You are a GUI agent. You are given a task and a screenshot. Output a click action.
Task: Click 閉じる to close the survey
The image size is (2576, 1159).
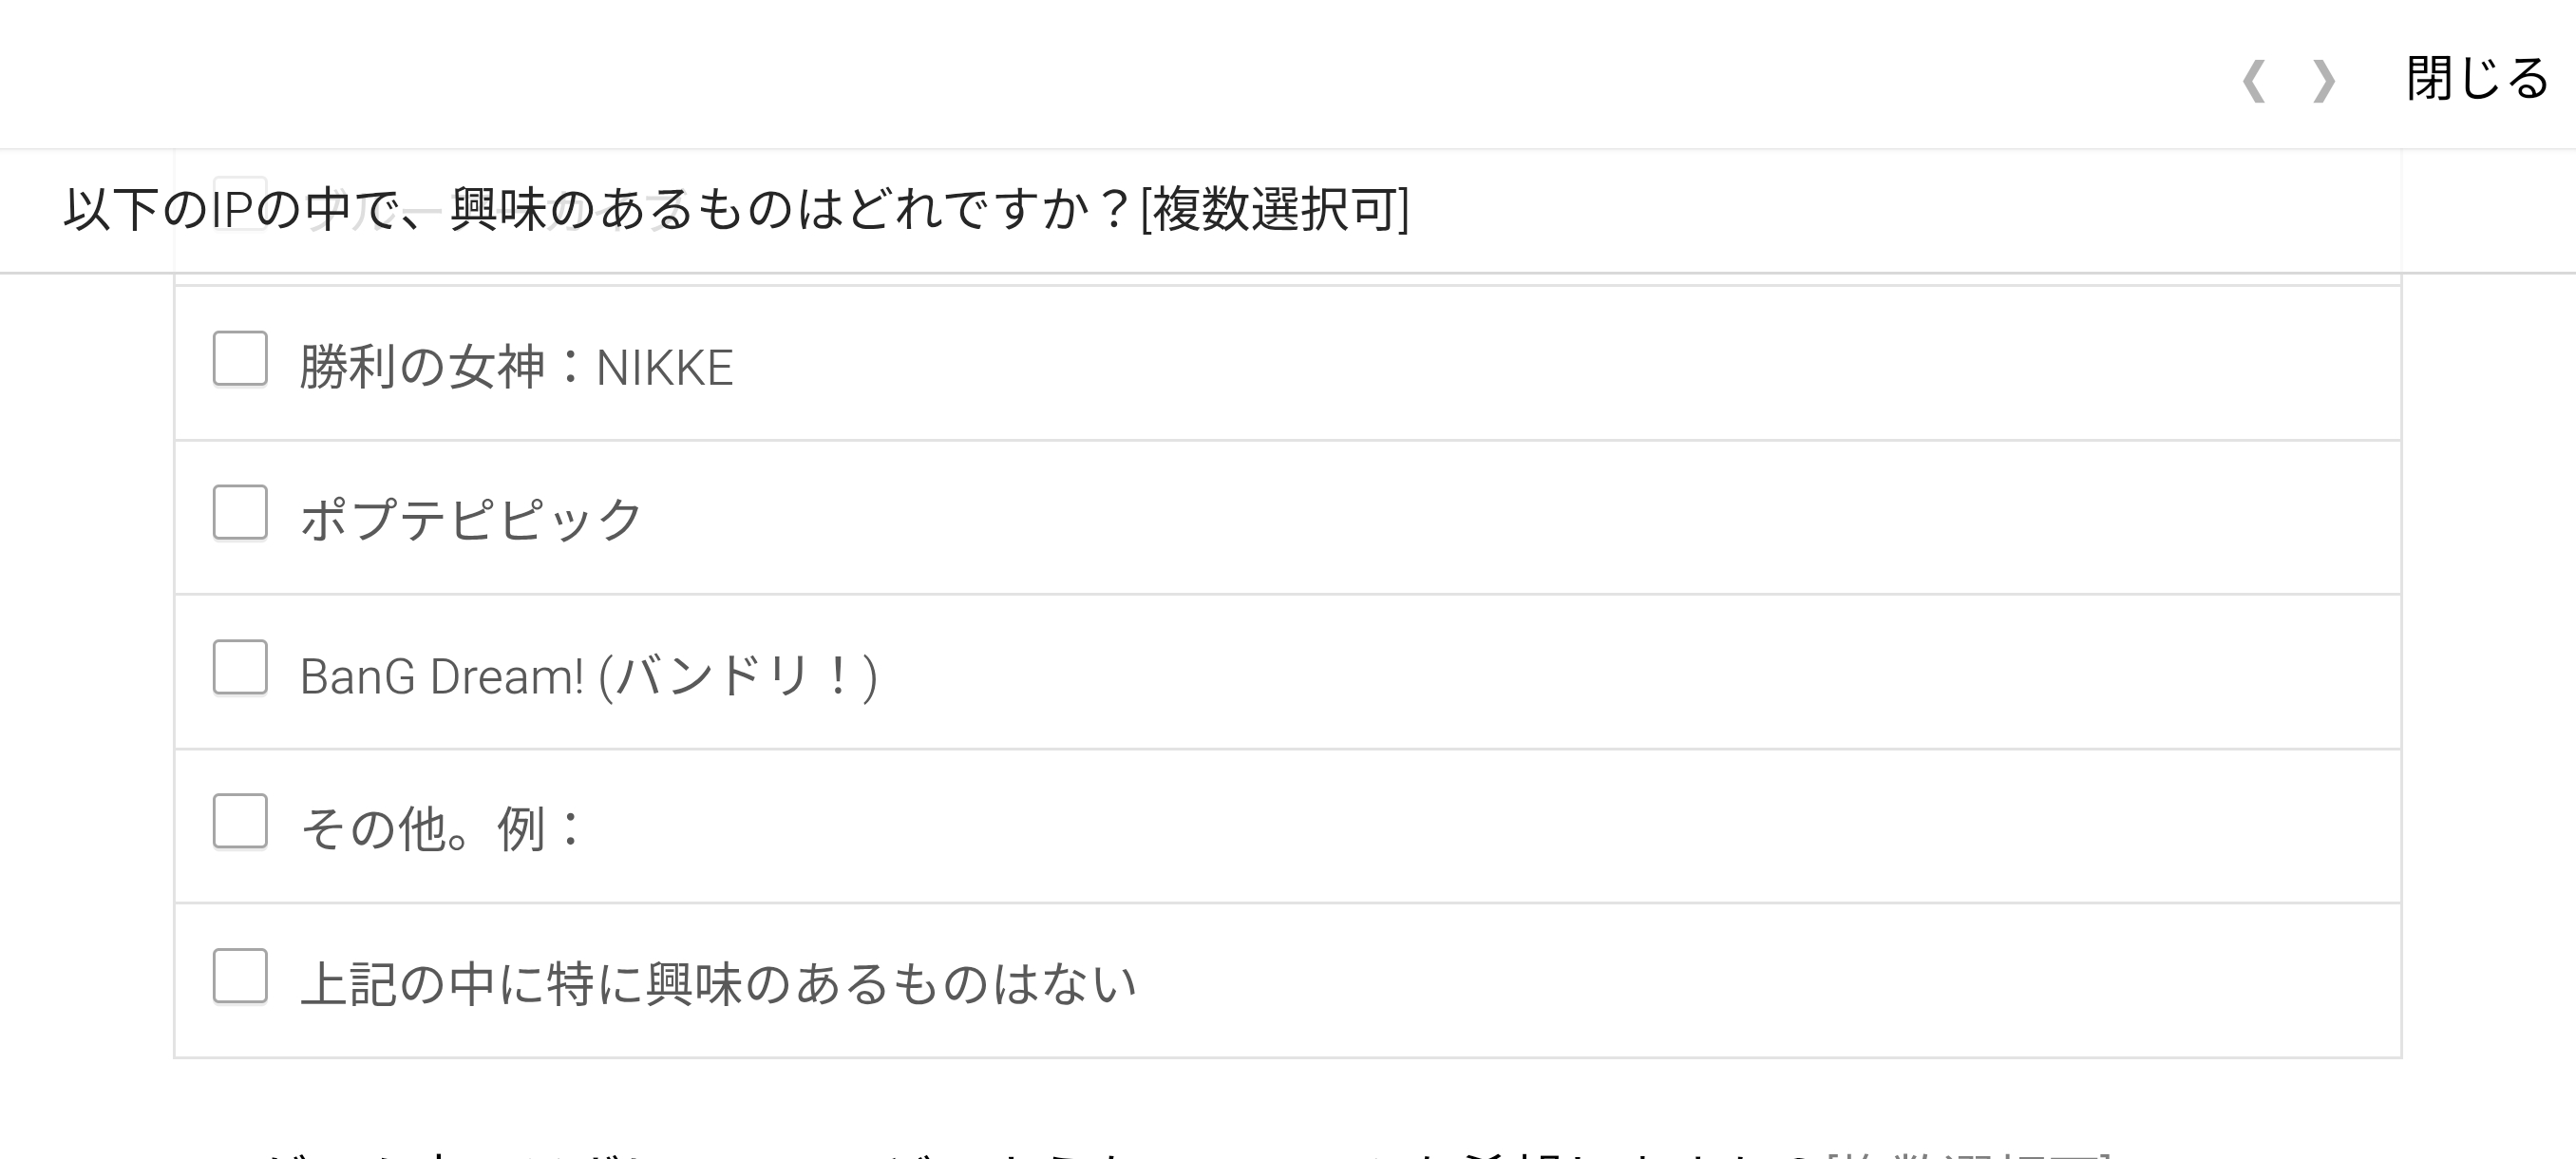click(2477, 79)
